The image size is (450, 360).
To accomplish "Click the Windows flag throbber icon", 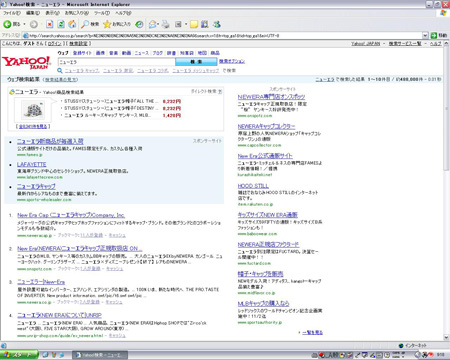I will [443, 13].
